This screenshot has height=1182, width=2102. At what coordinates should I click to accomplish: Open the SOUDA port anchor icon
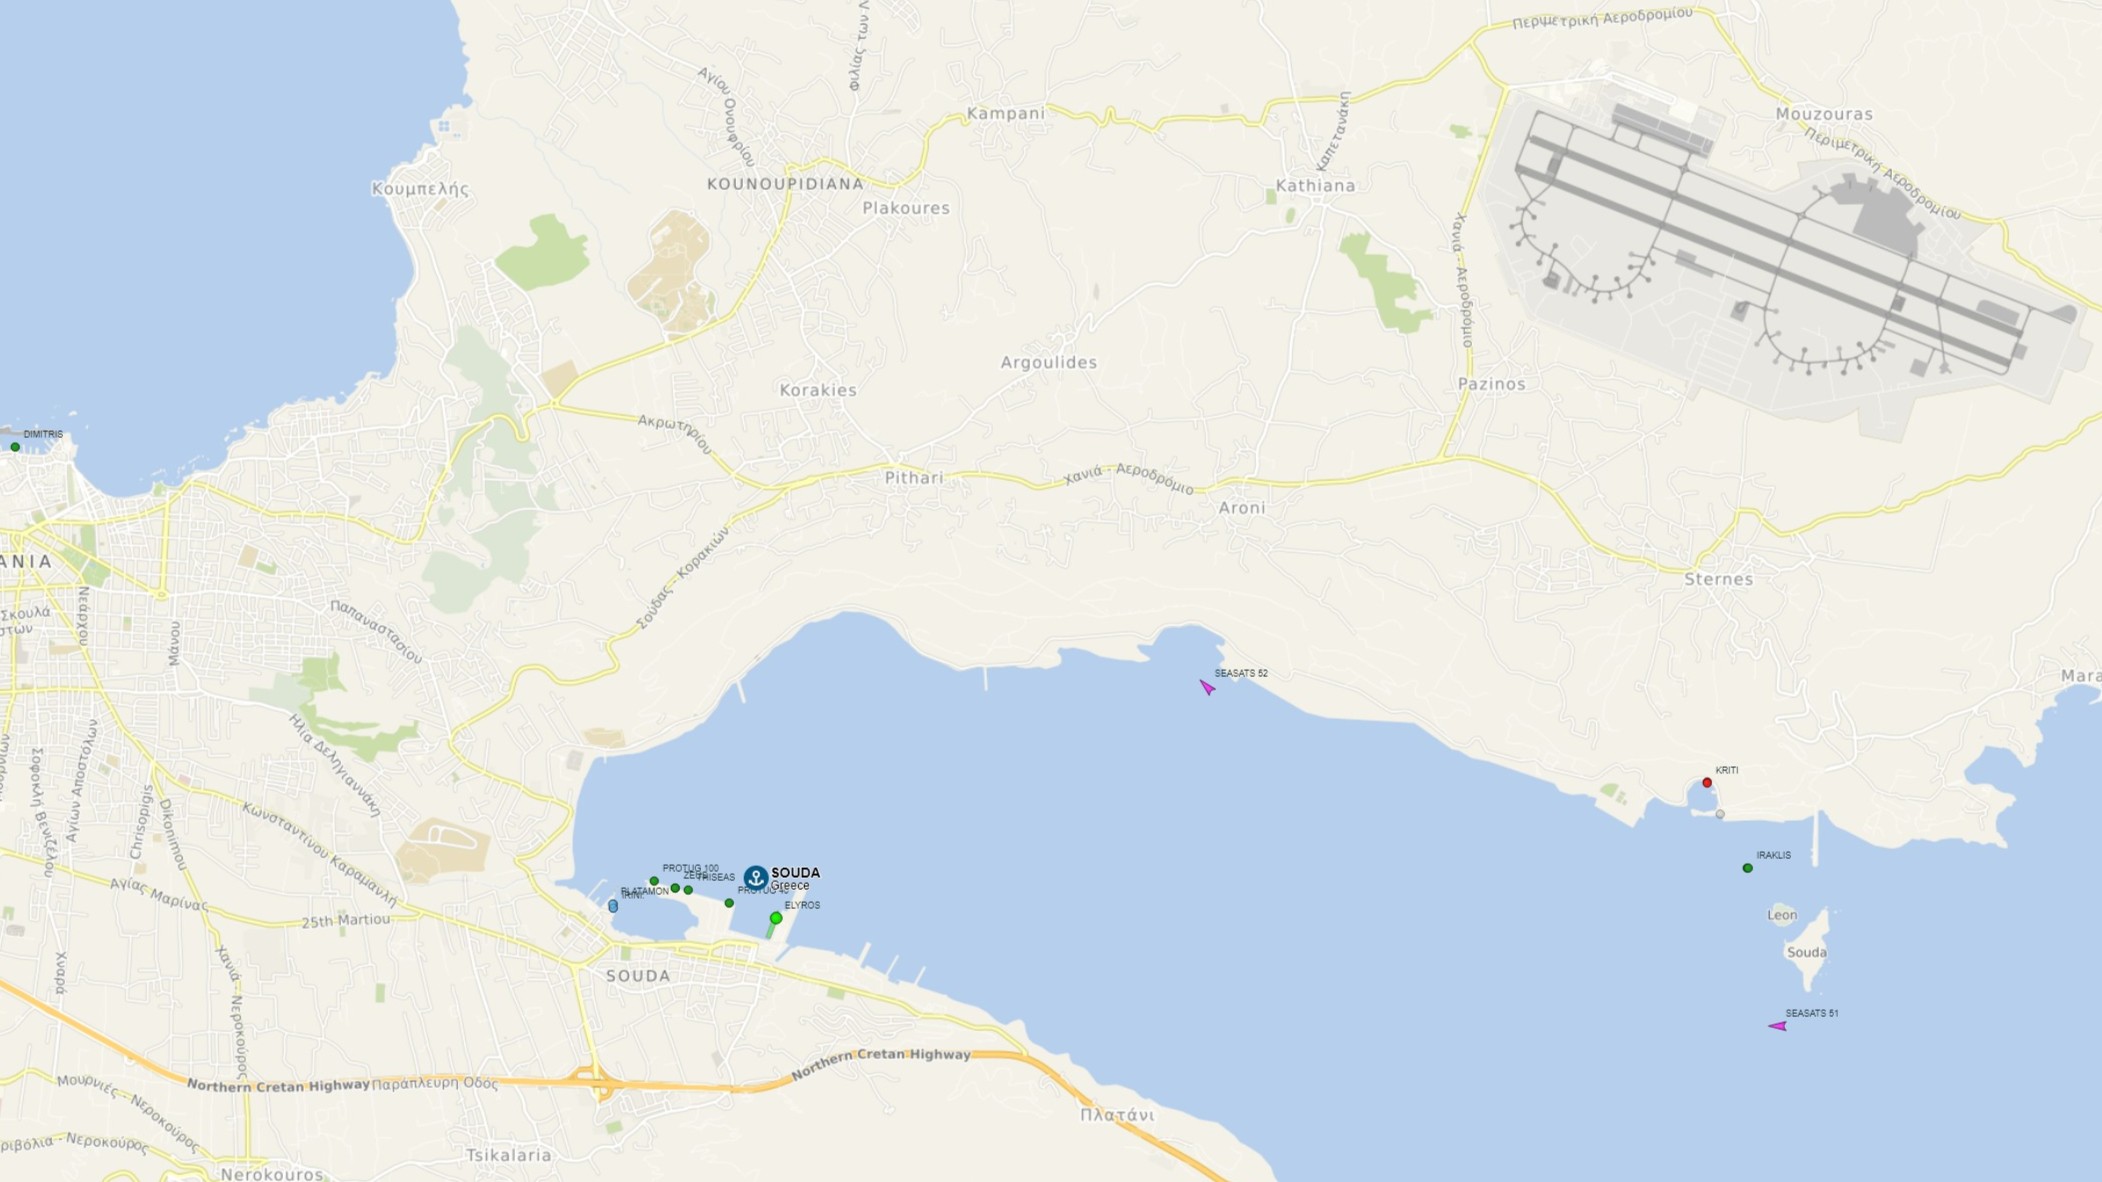pyautogui.click(x=756, y=878)
